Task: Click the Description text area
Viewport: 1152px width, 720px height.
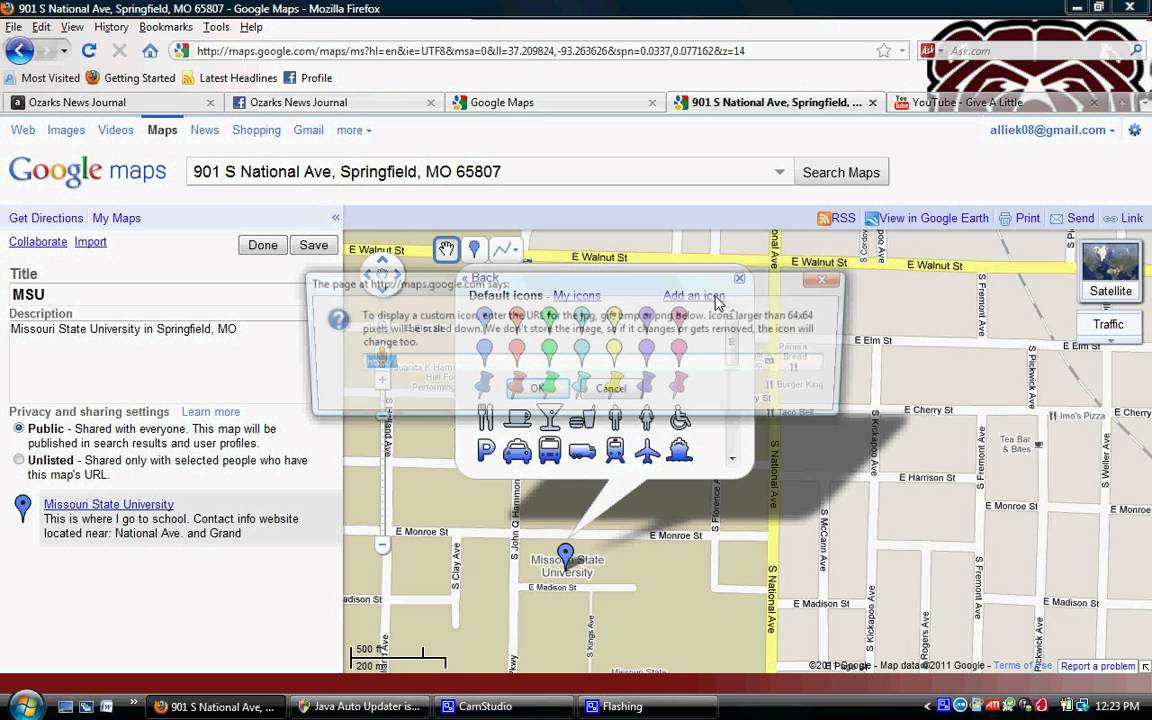Action: 158,361
